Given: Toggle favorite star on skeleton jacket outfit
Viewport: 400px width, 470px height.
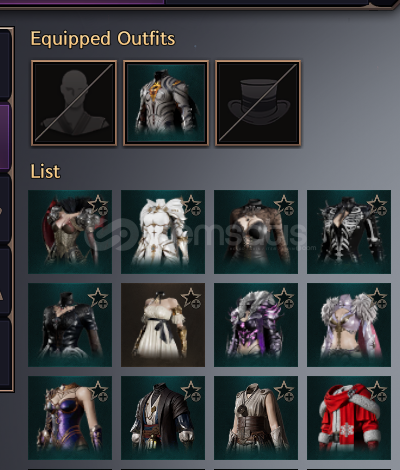Looking at the screenshot, I should tap(378, 205).
